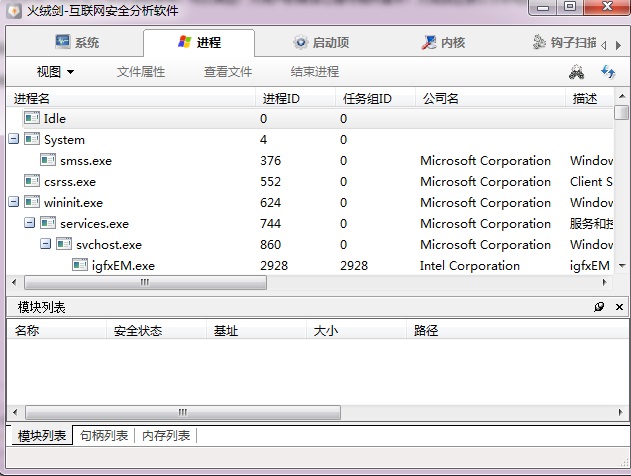Collapse the services.exe tree node
The image size is (631, 476).
pos(30,224)
